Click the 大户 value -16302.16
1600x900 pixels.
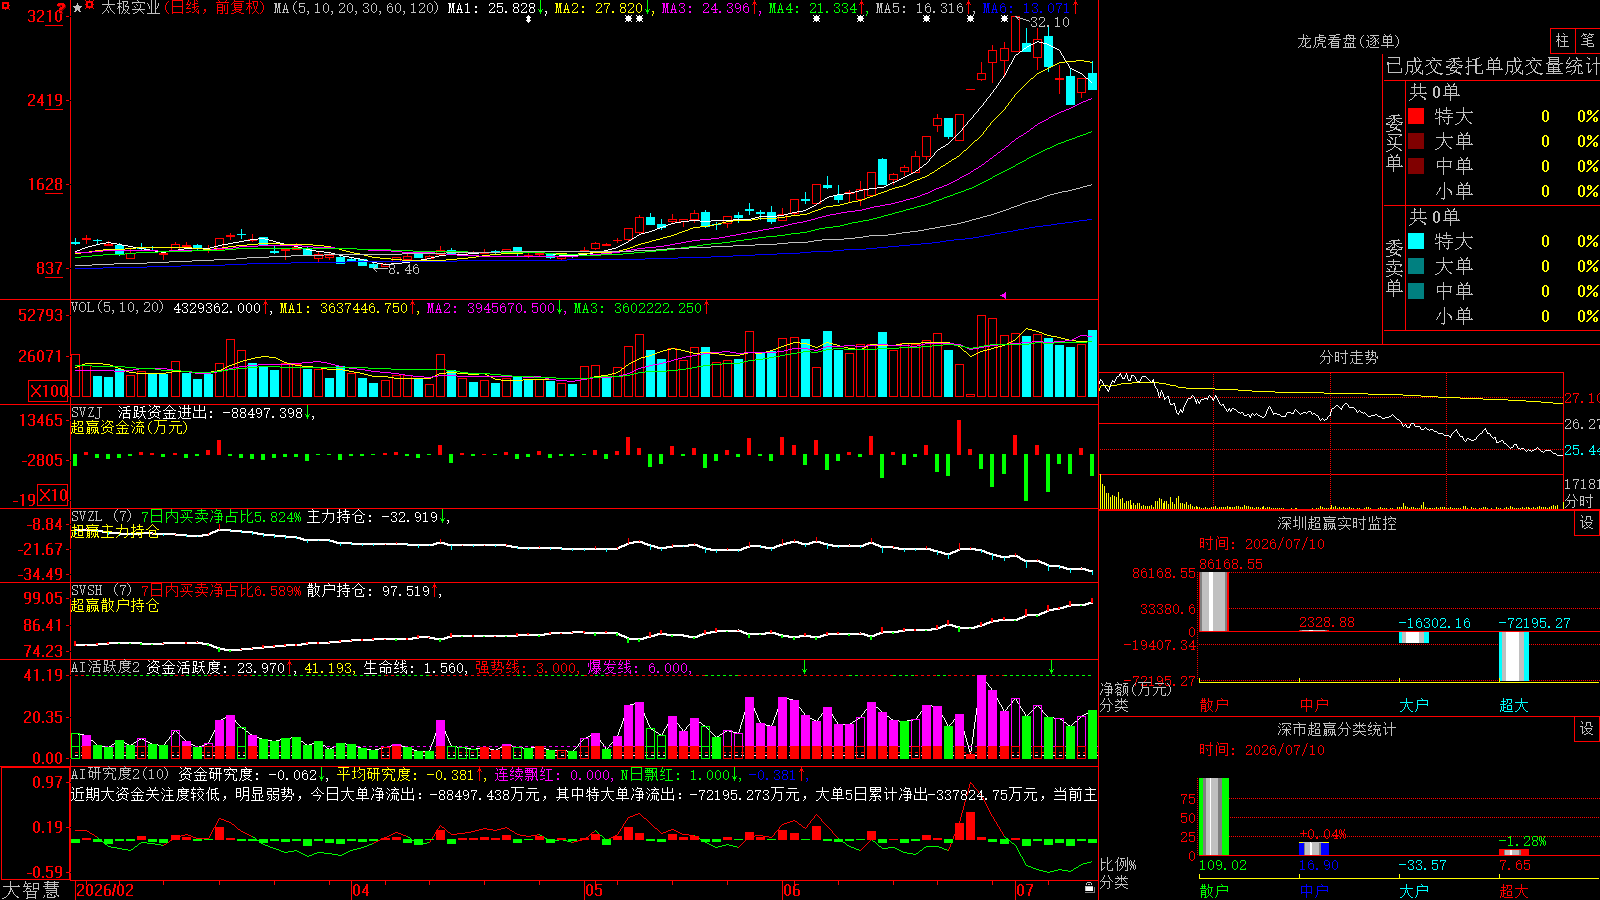click(1434, 622)
